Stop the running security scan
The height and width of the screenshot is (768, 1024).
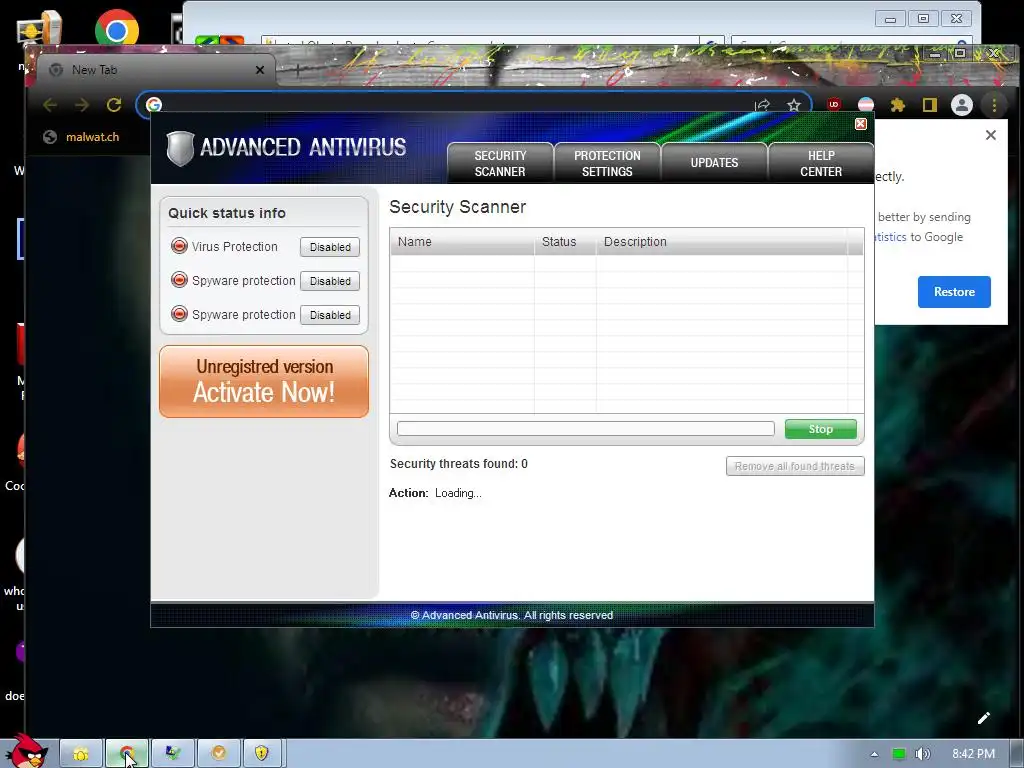point(820,429)
